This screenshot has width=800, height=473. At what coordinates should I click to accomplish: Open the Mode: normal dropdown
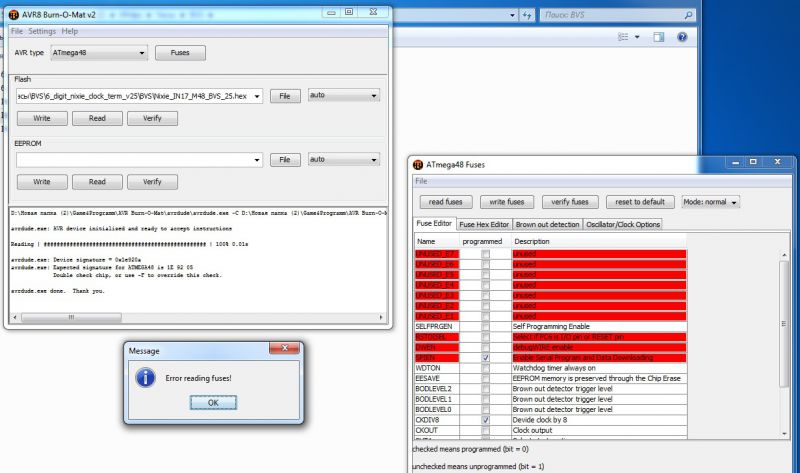tap(711, 201)
